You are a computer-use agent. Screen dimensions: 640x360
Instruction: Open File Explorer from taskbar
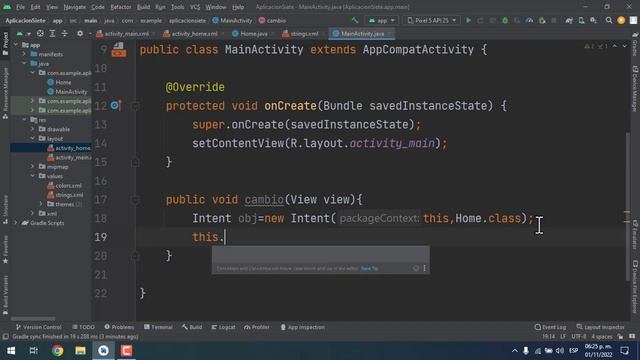(80, 351)
